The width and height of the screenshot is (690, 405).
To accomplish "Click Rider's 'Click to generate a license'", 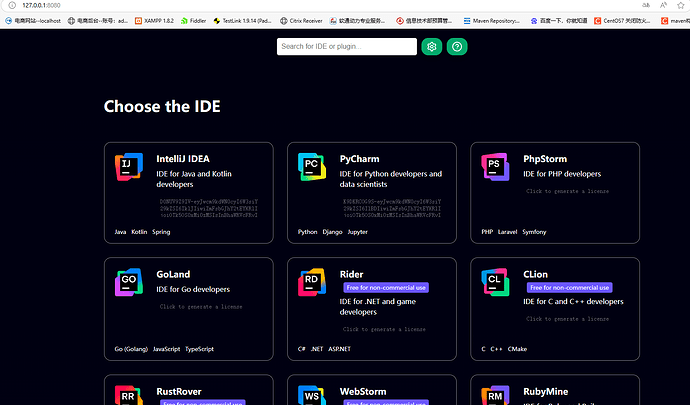I will click(384, 329).
